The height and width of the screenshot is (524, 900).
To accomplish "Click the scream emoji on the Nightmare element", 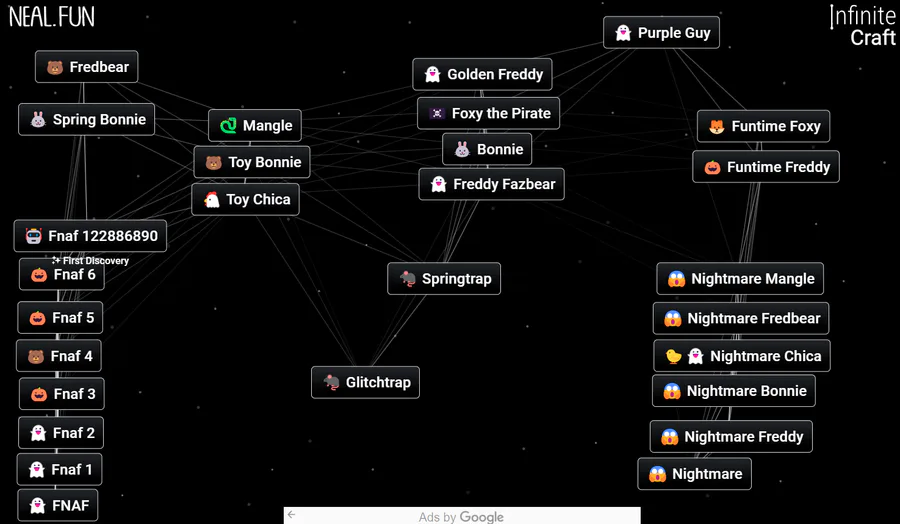I will pyautogui.click(x=657, y=475).
